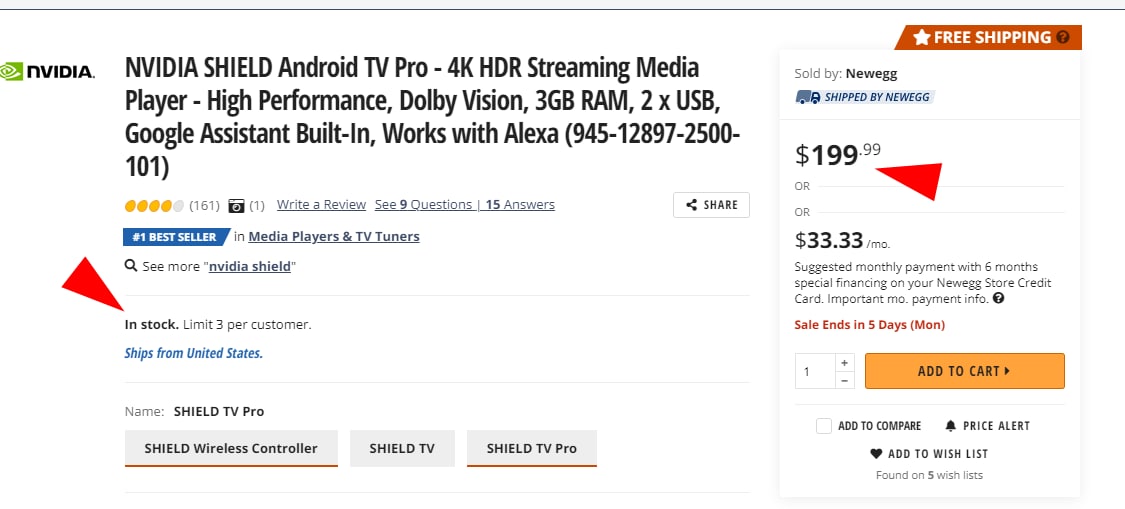Set a Price Alert
This screenshot has height=509, width=1125.
987,426
